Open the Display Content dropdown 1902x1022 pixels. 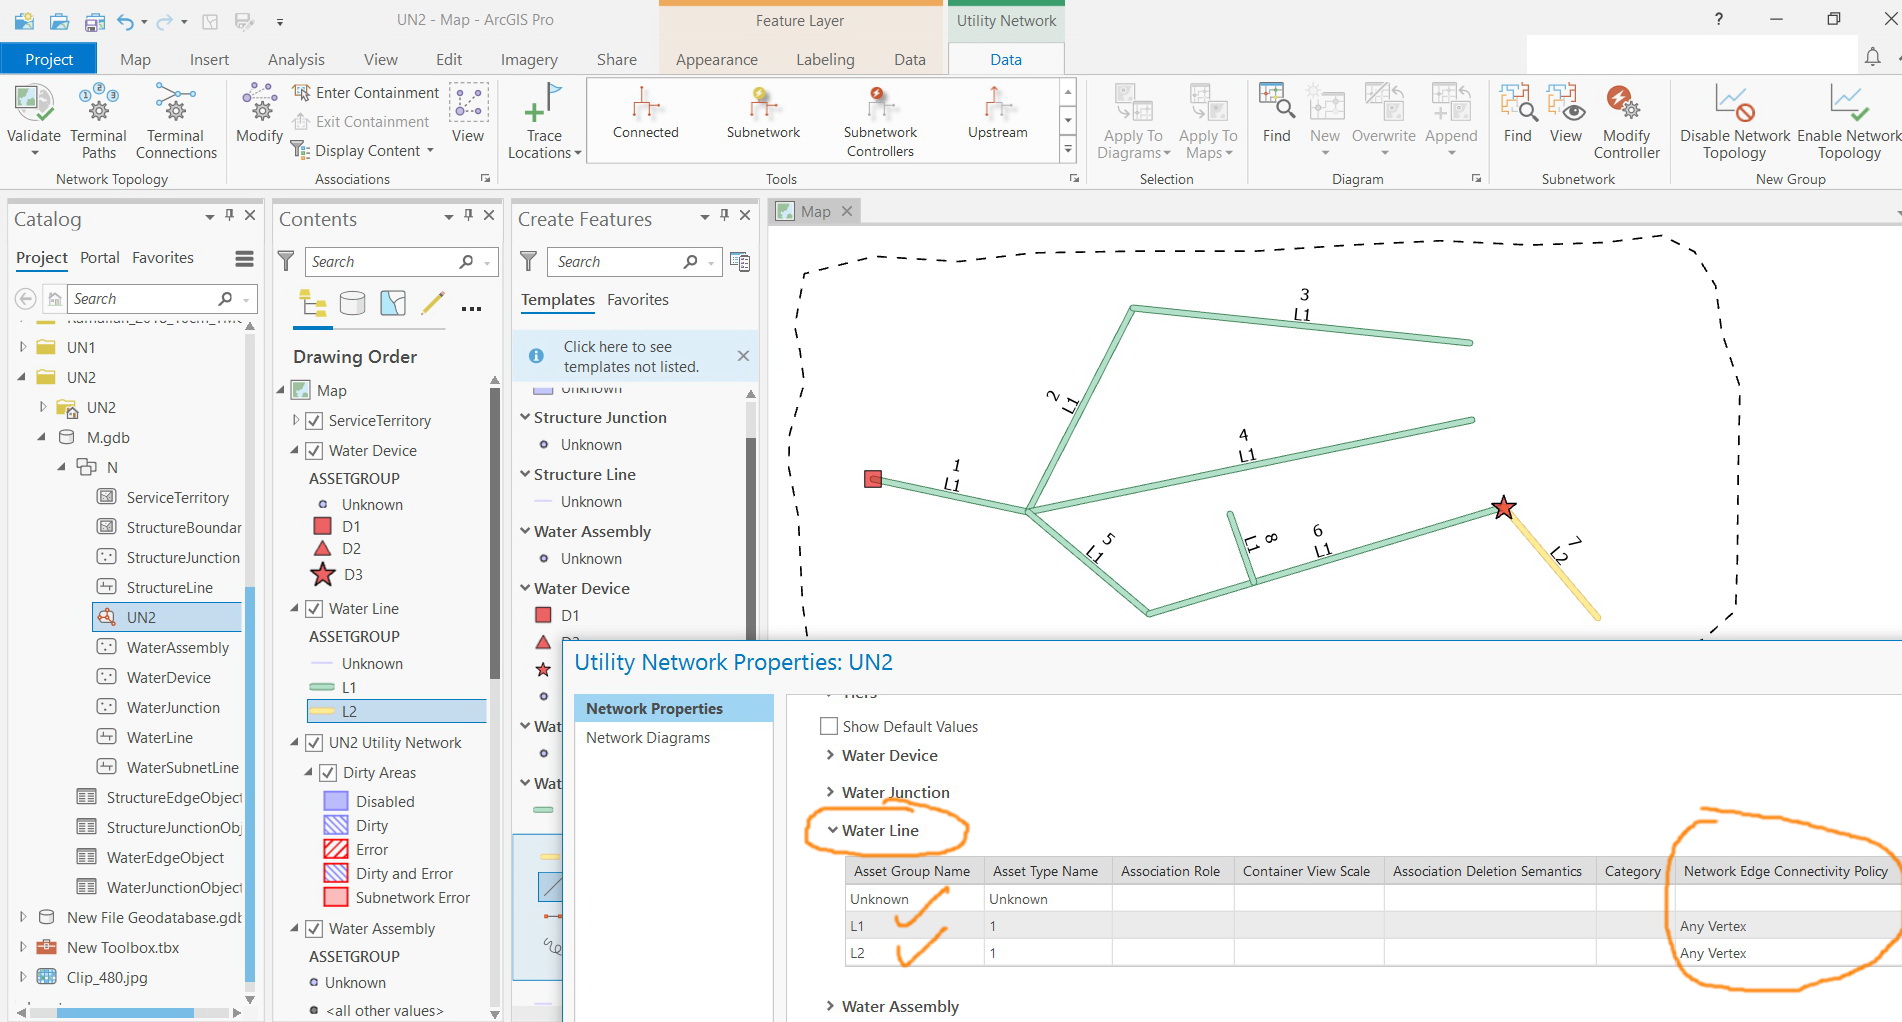[364, 151]
